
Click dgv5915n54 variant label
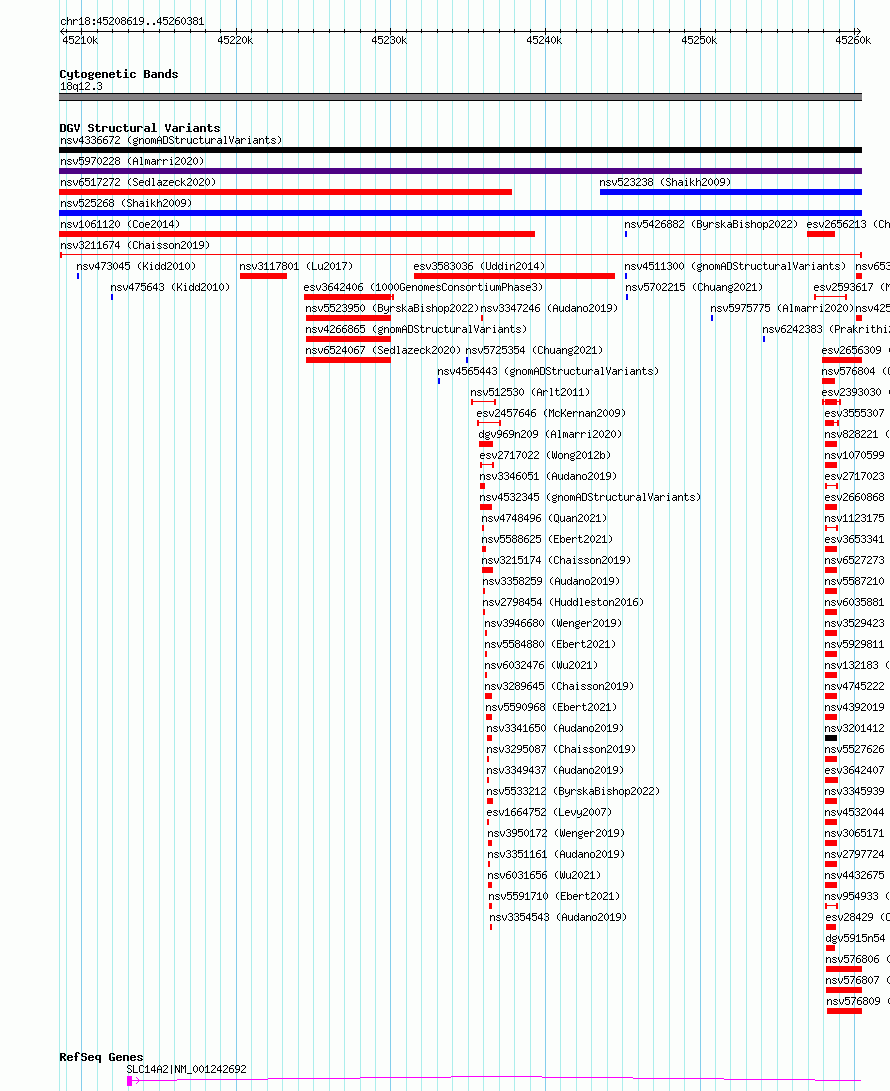click(855, 937)
